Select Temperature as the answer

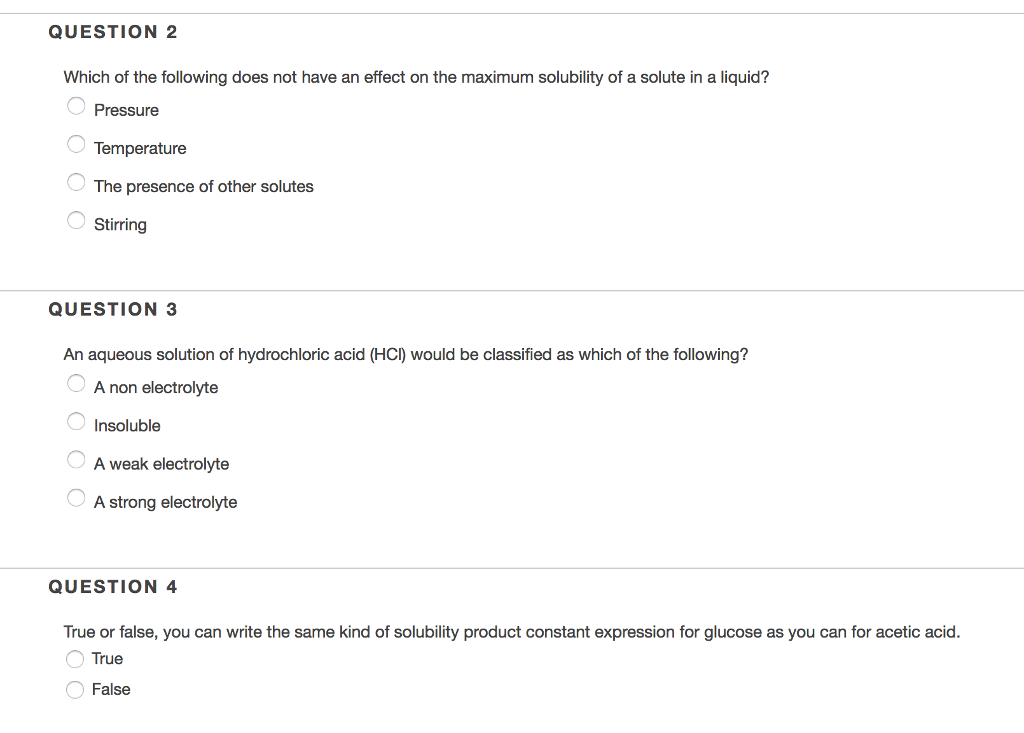pyautogui.click(x=76, y=143)
